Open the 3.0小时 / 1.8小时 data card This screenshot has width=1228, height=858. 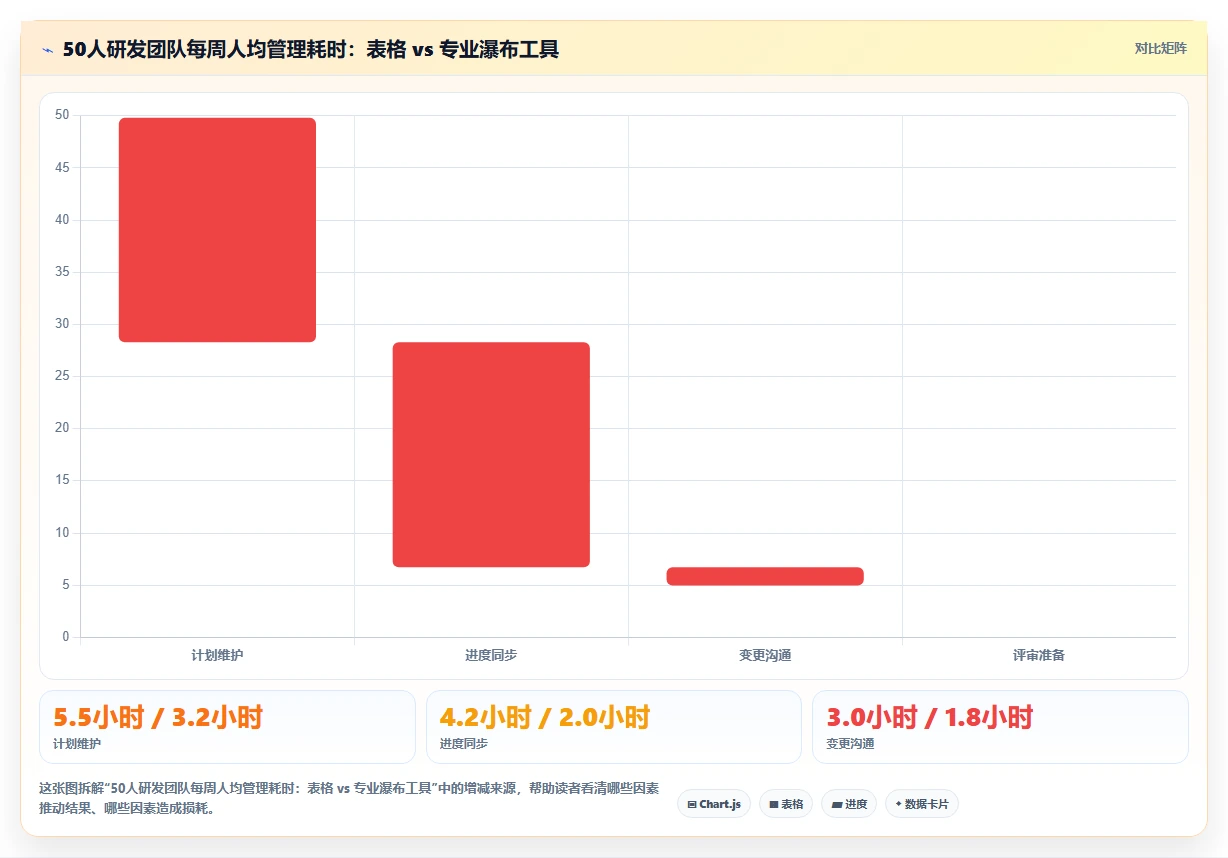pos(1000,727)
